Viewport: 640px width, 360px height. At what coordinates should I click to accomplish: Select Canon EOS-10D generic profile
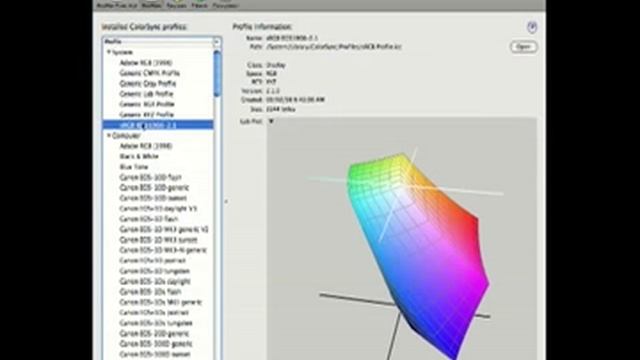[154, 188]
